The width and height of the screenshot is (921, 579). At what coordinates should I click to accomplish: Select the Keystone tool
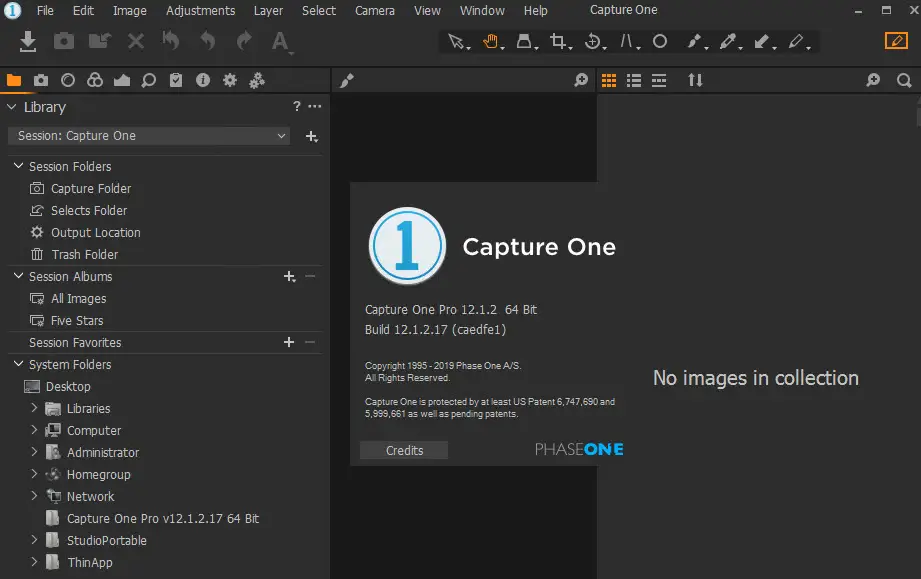(628, 42)
